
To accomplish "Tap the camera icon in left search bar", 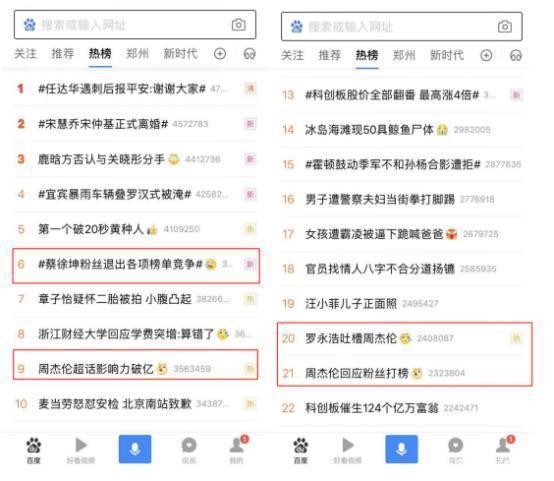I will [238, 25].
